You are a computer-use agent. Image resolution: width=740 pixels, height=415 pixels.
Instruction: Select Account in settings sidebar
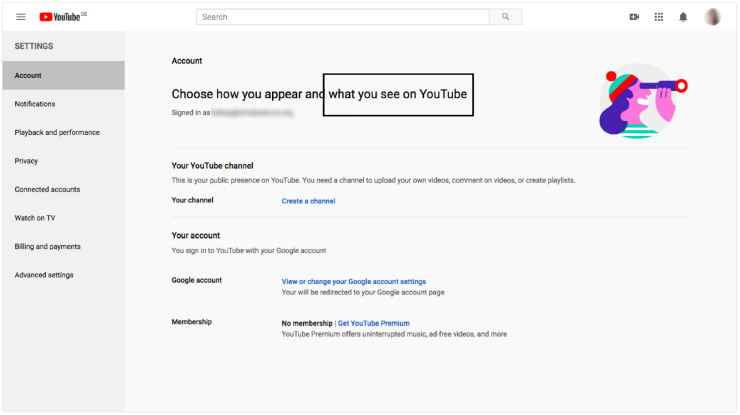pos(64,75)
